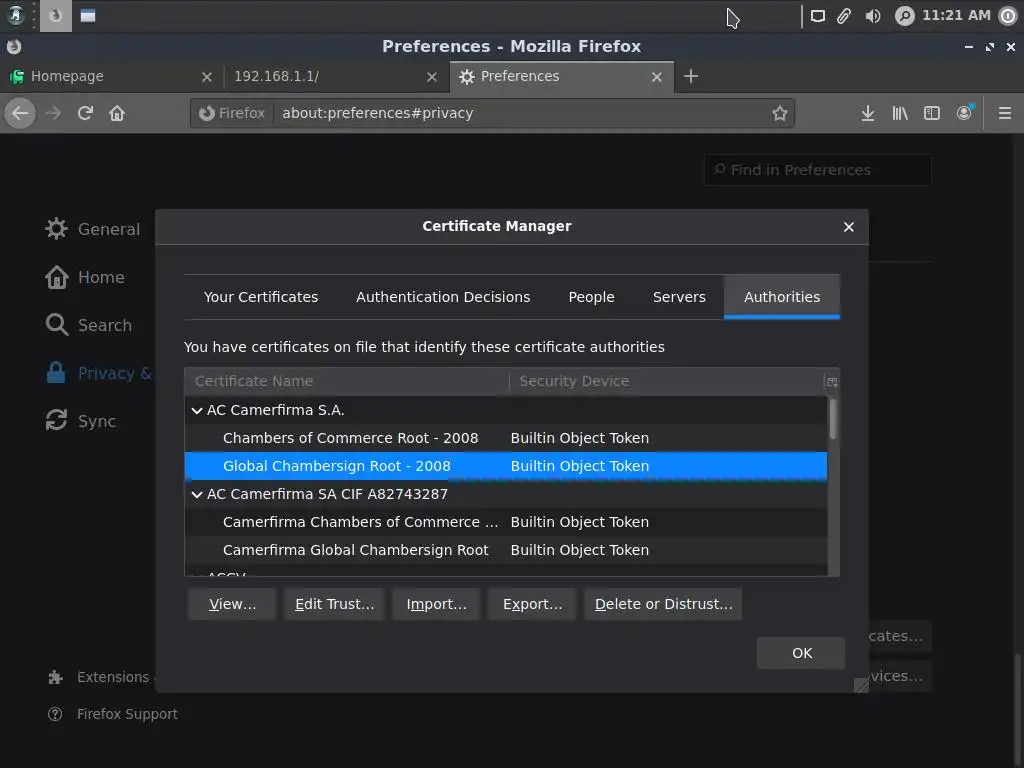Screen dimensions: 1024x768
Task: Collapse the AC Camerfirma SA CIF A82743287 group
Action: [197, 494]
